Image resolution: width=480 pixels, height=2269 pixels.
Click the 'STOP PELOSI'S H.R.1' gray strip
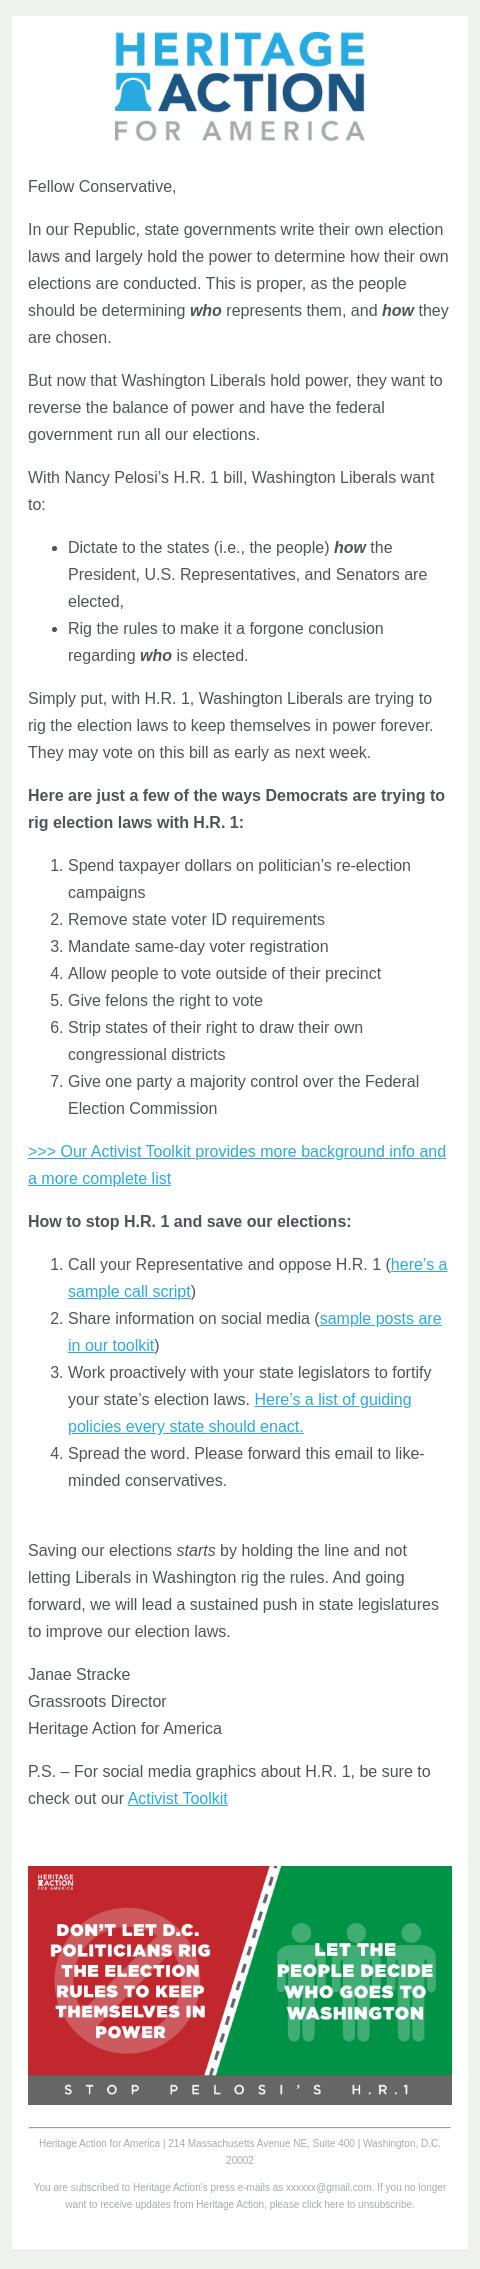pos(240,2090)
